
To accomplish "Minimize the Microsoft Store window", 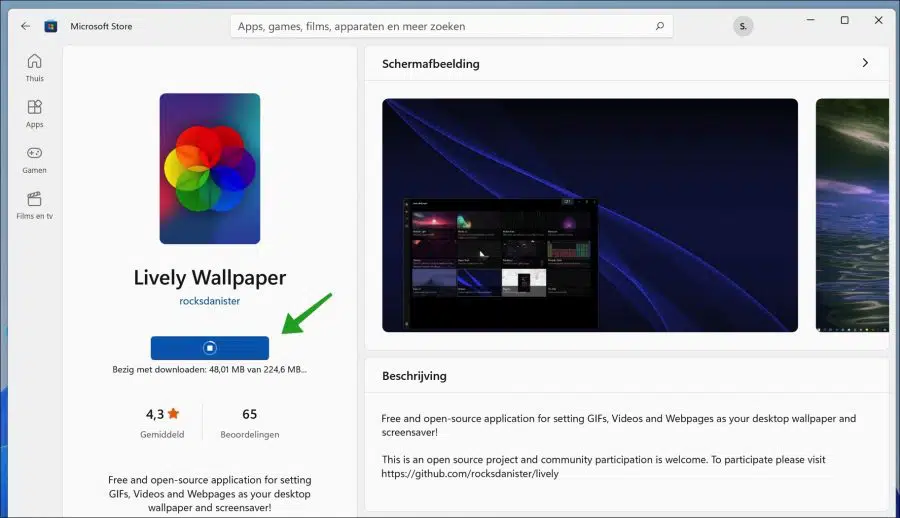I will [810, 20].
